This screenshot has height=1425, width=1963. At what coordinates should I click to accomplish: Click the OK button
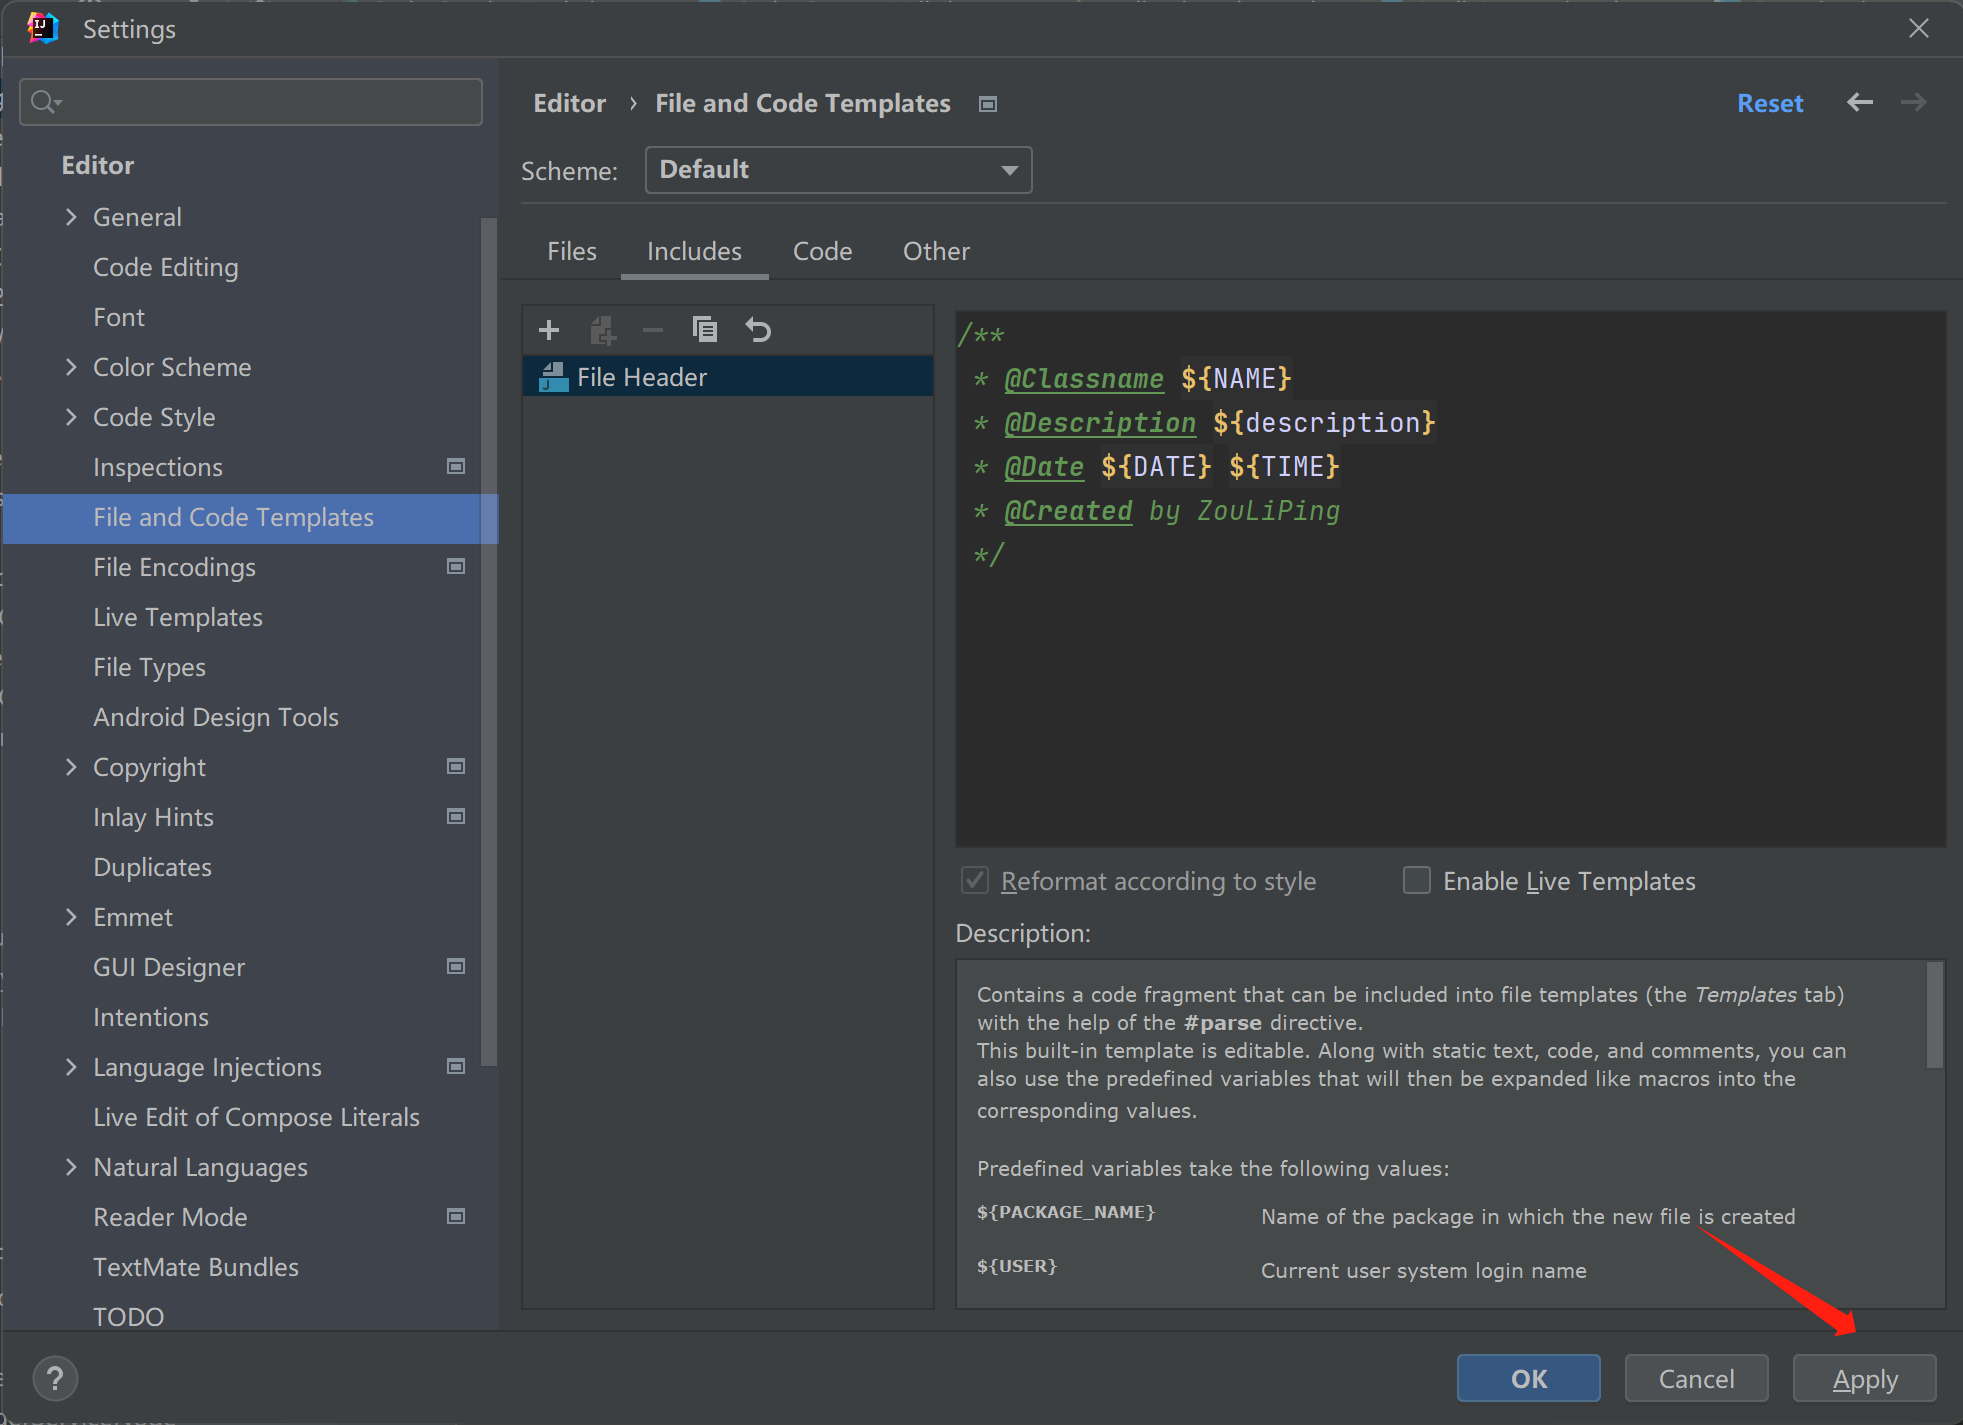click(x=1528, y=1378)
